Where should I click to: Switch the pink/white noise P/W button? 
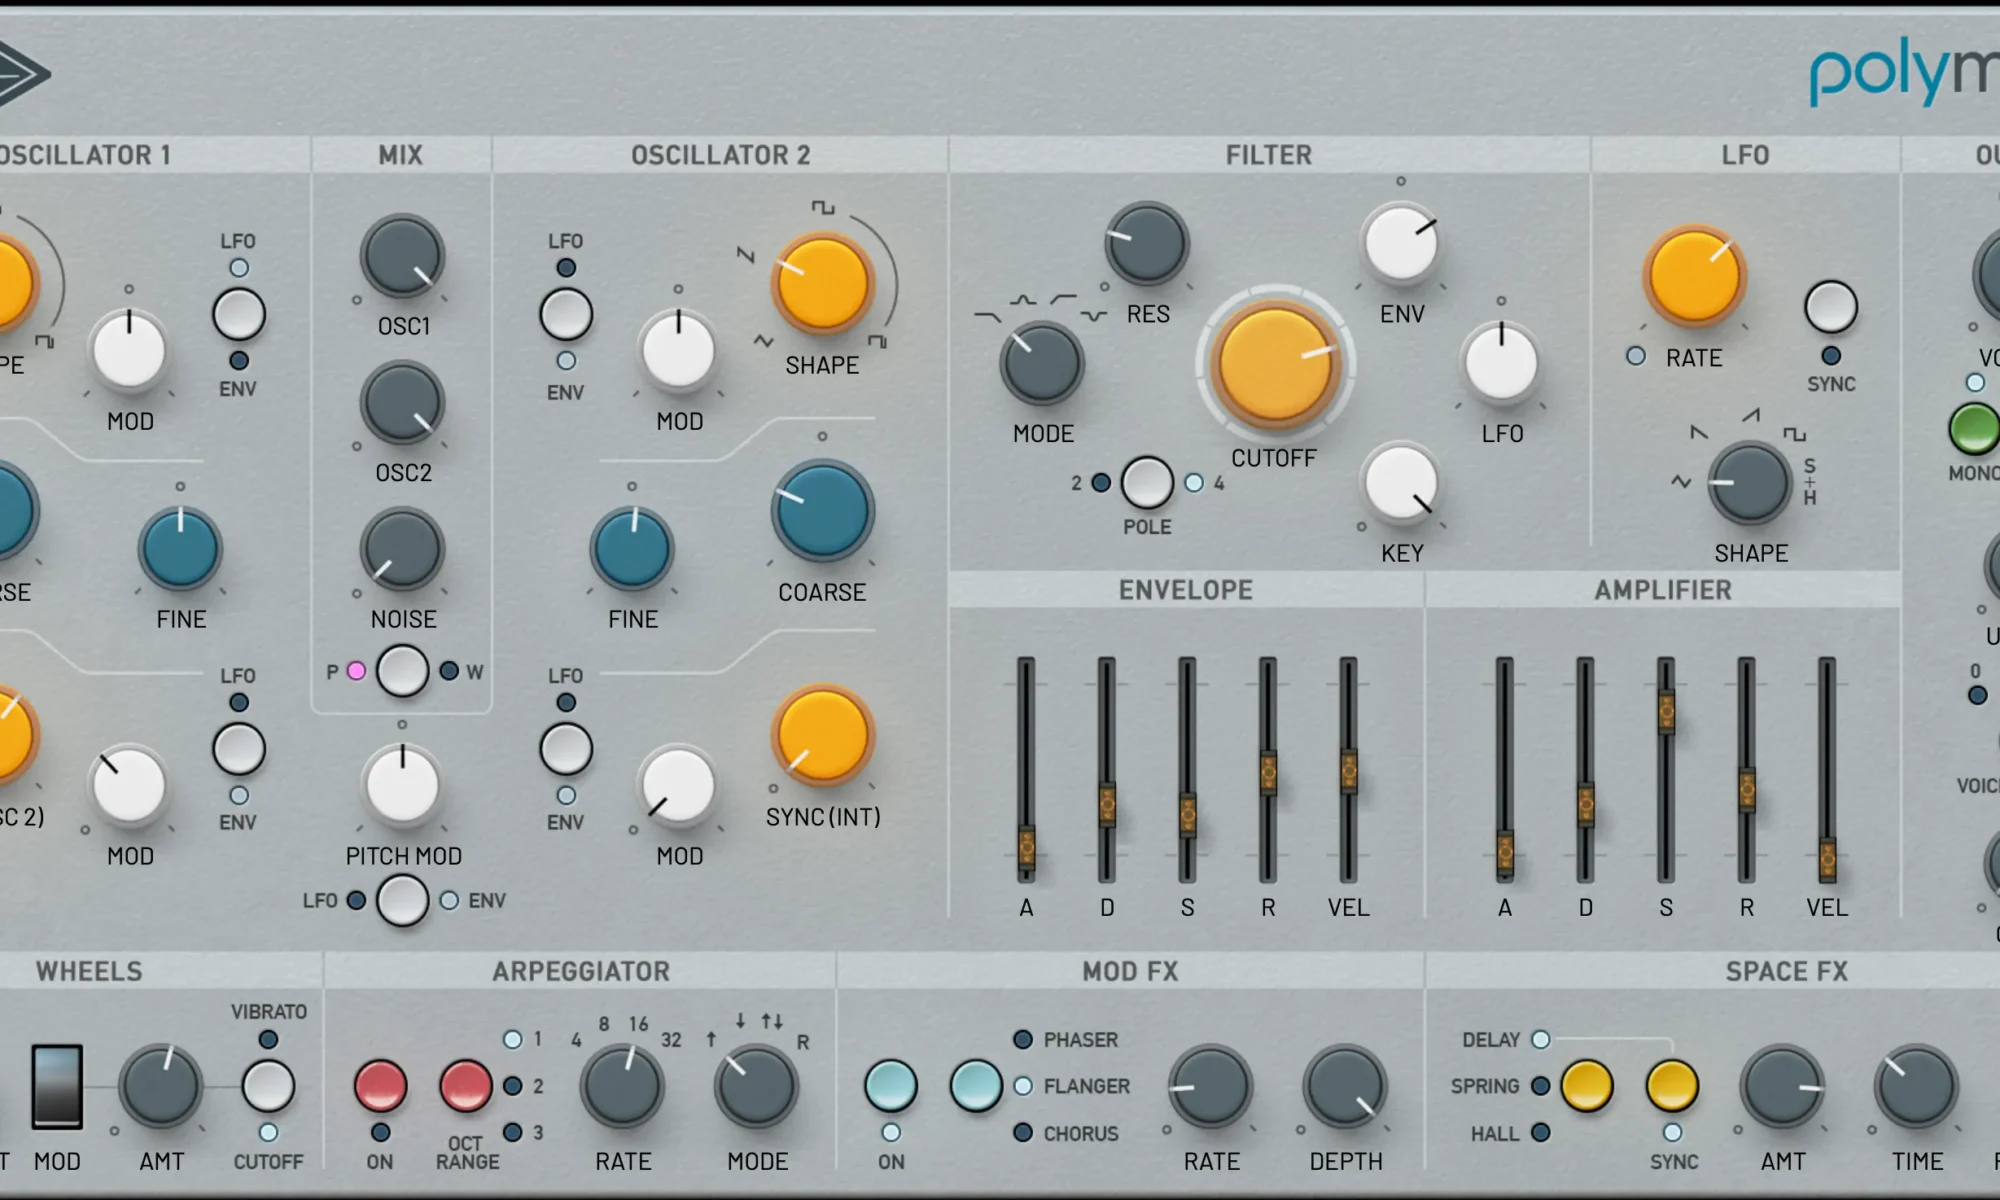click(x=402, y=671)
